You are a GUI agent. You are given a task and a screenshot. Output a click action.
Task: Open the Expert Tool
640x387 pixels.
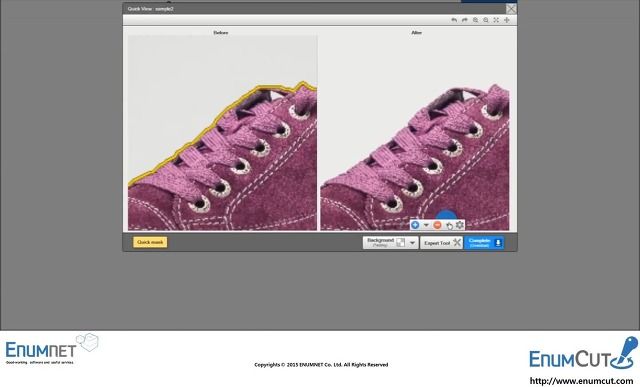point(441,243)
